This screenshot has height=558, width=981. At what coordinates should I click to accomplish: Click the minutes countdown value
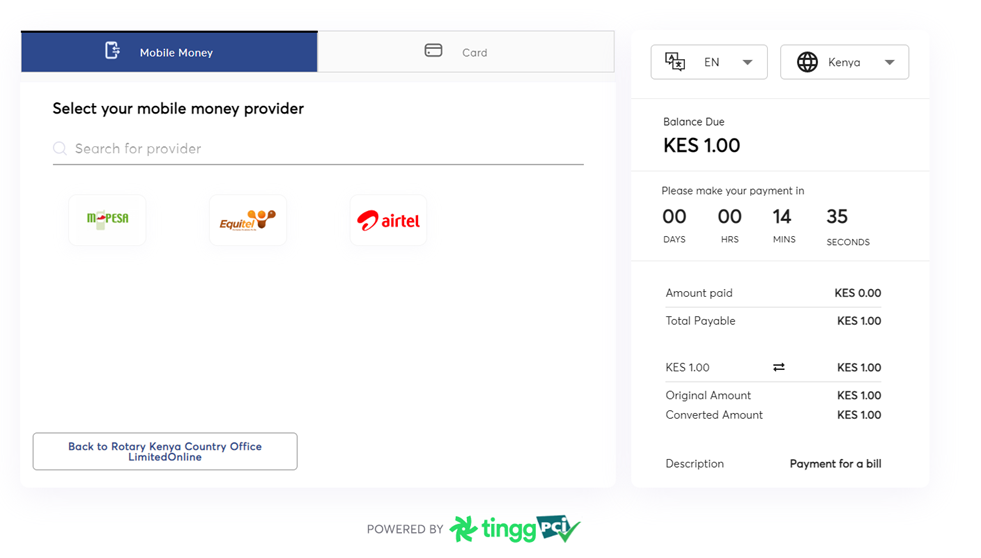(782, 217)
